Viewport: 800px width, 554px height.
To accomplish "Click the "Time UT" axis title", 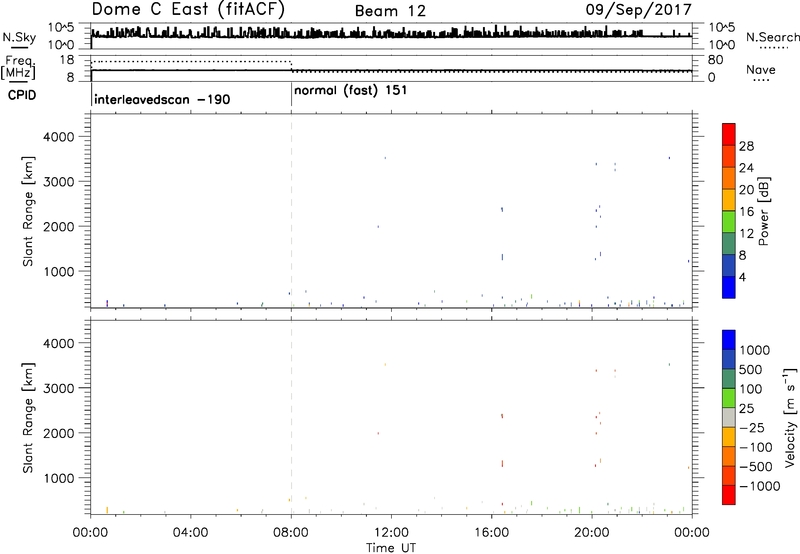I will [x=391, y=548].
